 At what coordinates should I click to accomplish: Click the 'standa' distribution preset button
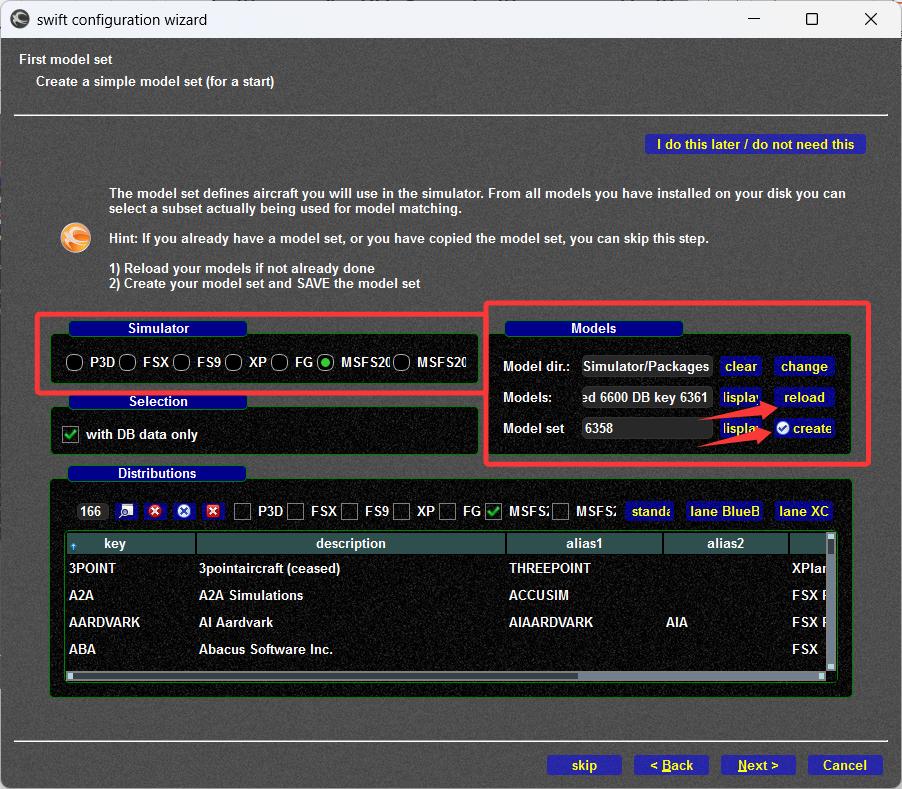pos(651,511)
